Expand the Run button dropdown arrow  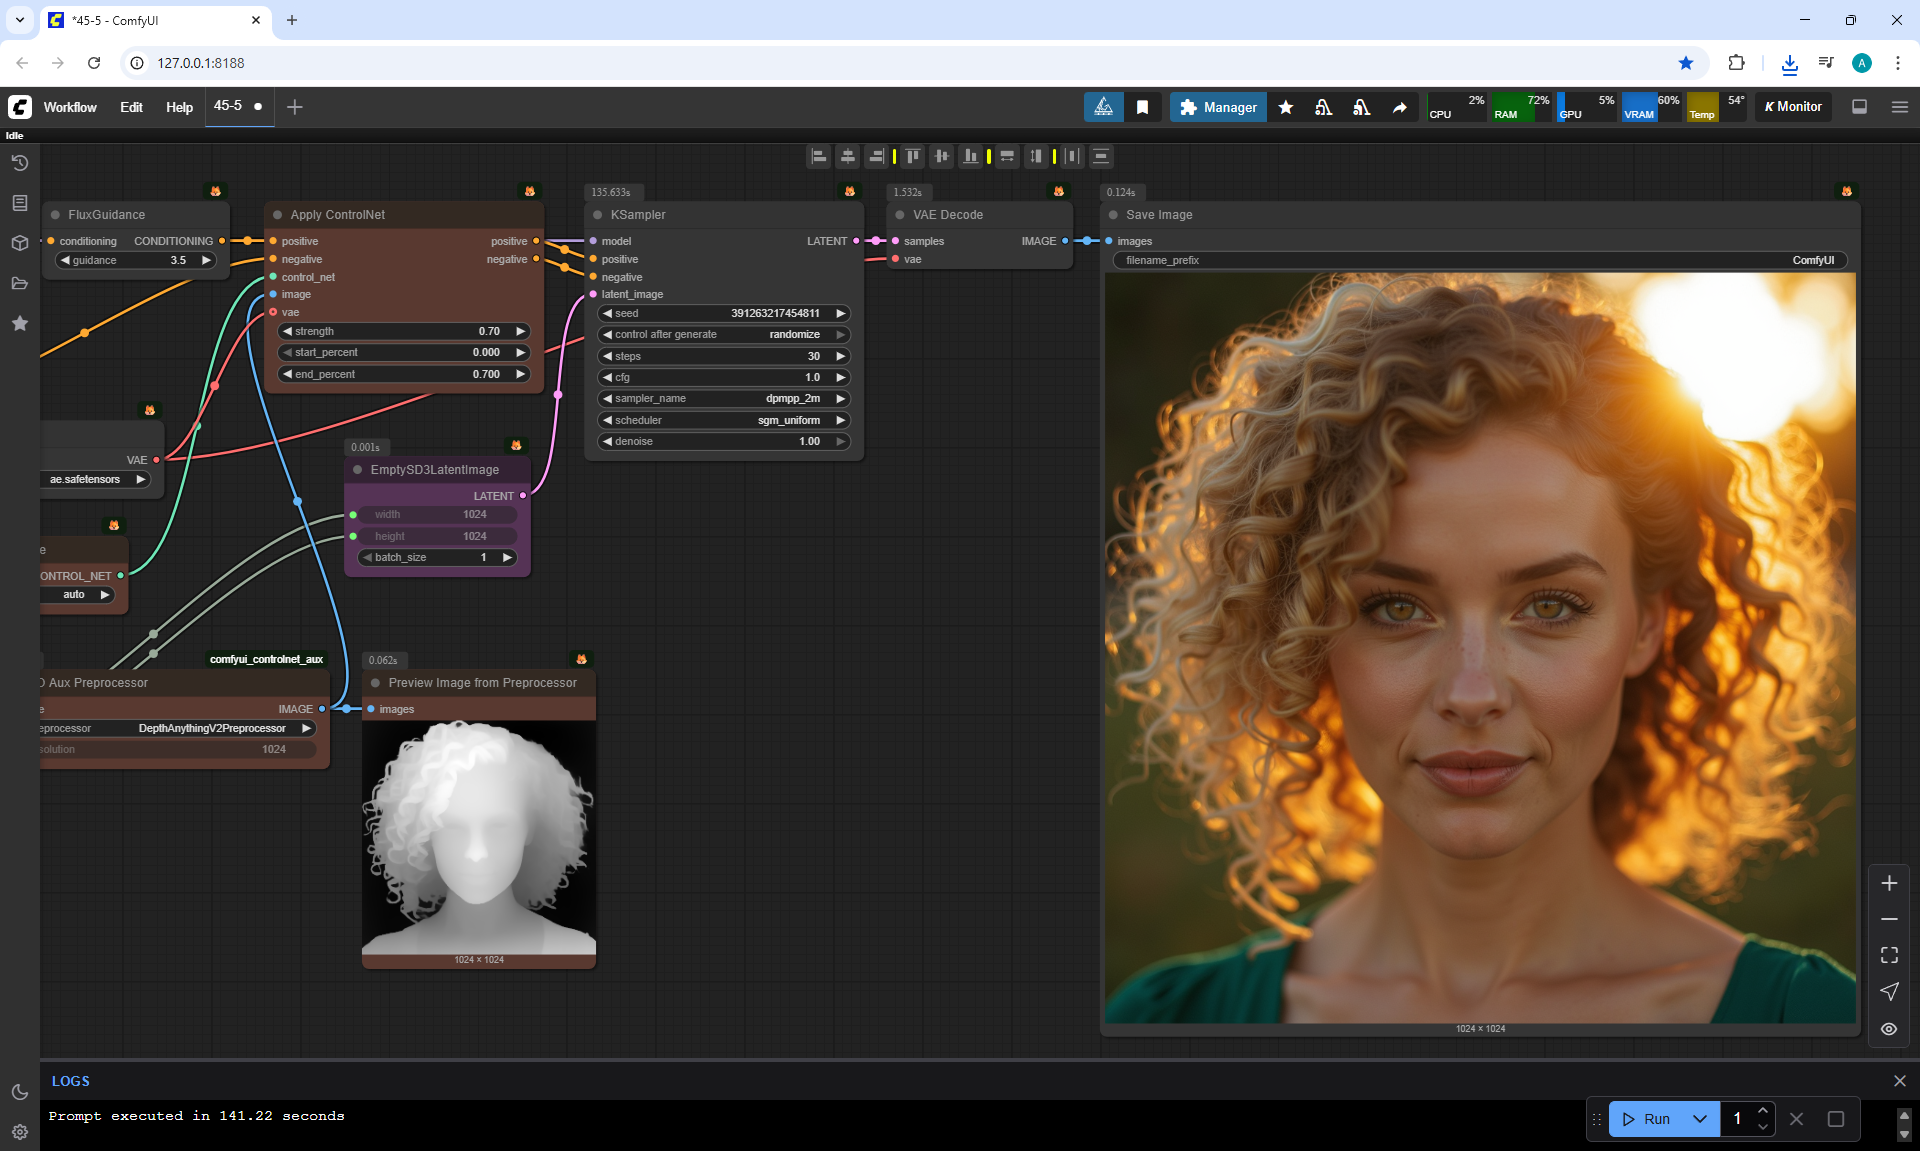coord(1700,1119)
